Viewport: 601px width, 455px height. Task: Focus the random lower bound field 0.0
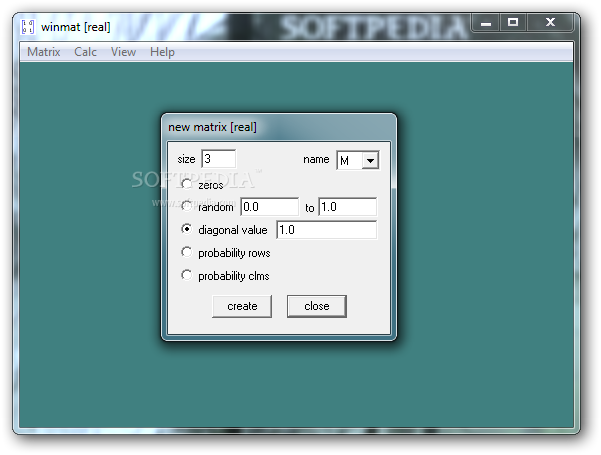(x=269, y=207)
